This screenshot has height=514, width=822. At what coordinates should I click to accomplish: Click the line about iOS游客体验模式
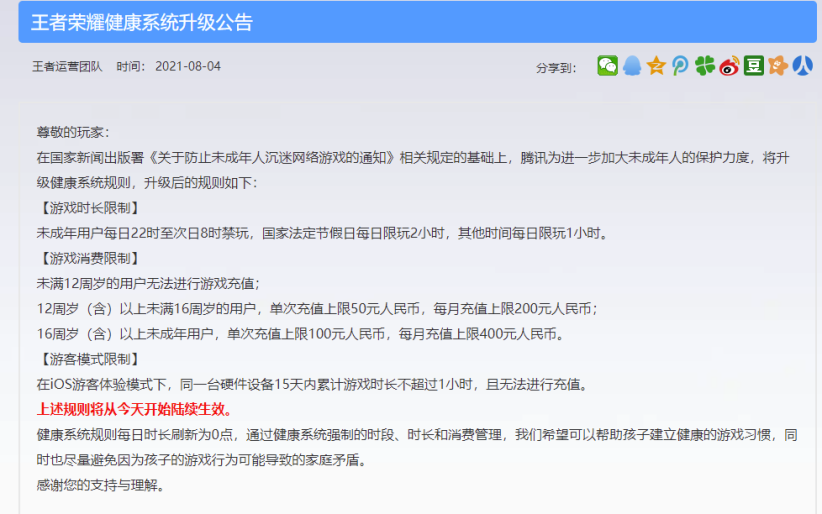pyautogui.click(x=313, y=384)
